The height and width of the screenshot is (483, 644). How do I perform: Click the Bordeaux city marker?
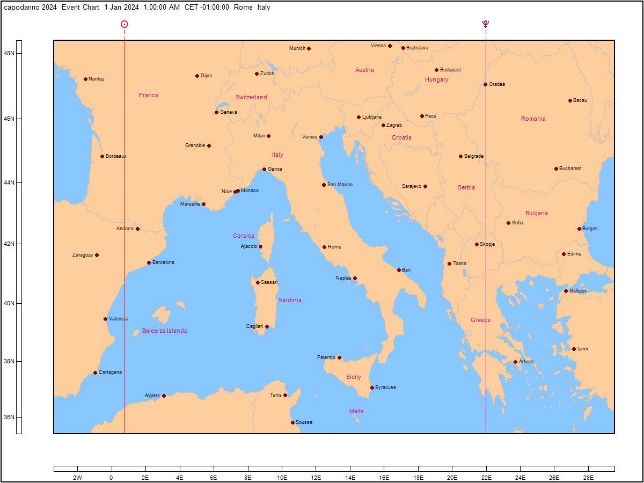(102, 156)
